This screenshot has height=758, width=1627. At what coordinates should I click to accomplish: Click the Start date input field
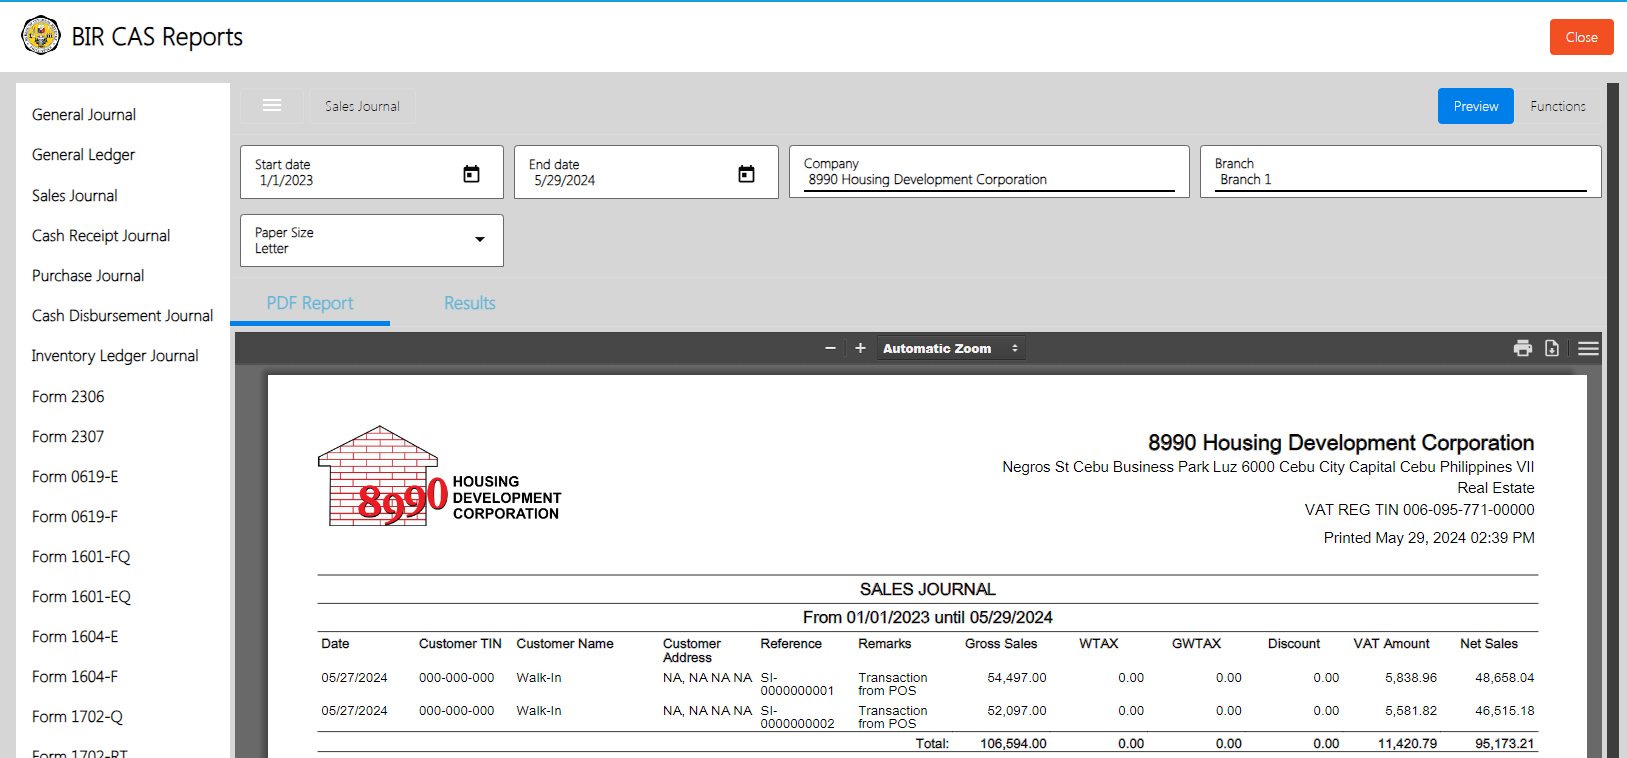coord(372,172)
